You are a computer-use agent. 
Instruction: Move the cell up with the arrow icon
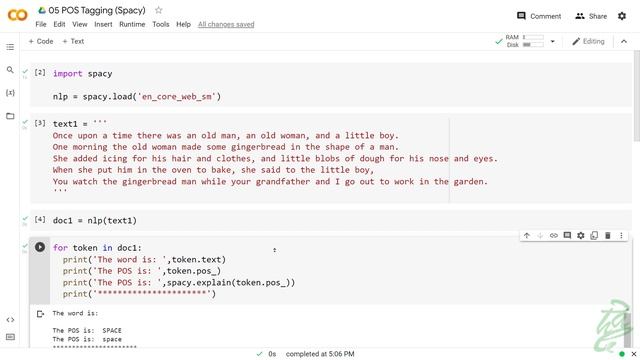[527, 236]
